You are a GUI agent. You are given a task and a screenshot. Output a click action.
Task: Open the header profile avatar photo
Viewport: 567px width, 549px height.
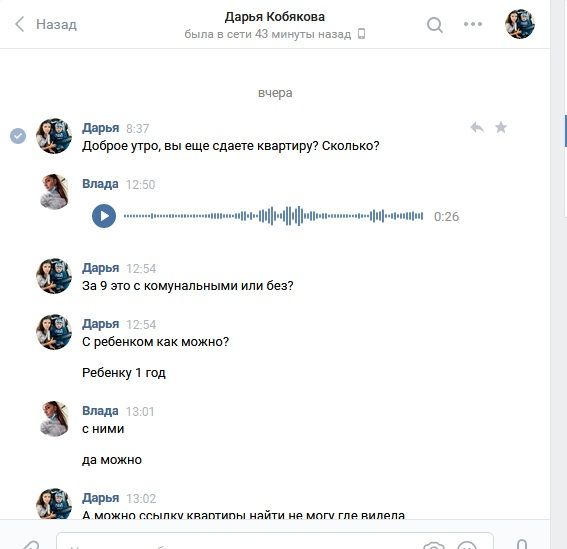pyautogui.click(x=520, y=24)
